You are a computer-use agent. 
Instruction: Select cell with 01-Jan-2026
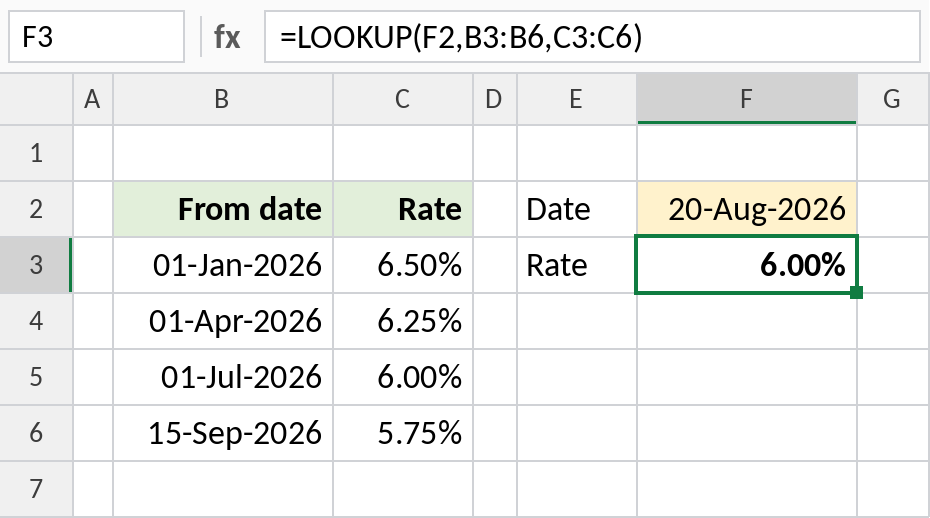223,265
